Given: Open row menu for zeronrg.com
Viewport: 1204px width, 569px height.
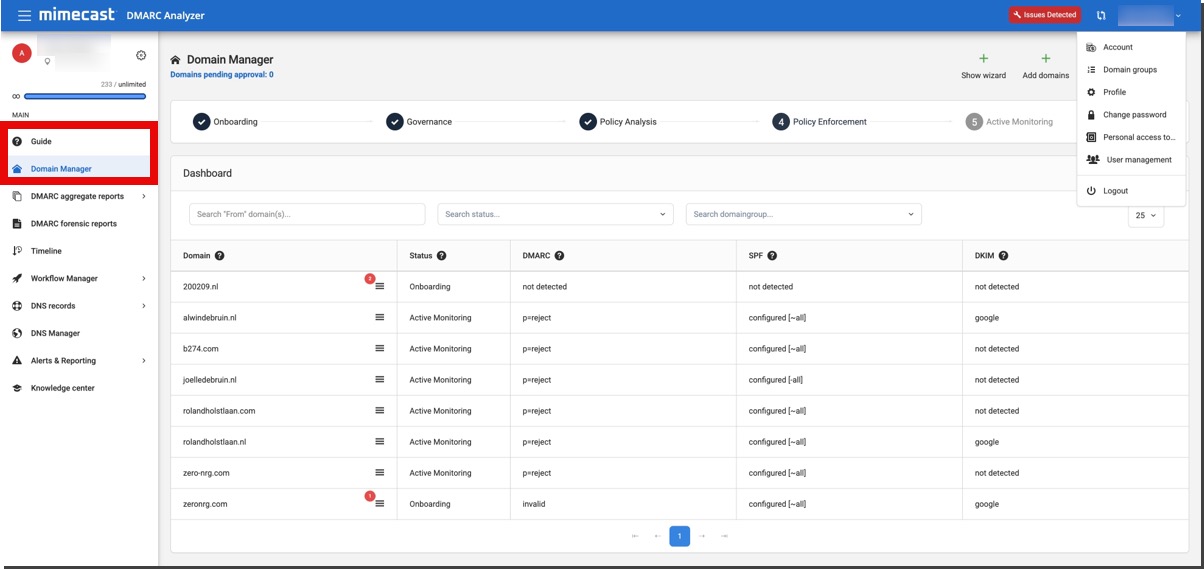Looking at the screenshot, I should pos(379,504).
